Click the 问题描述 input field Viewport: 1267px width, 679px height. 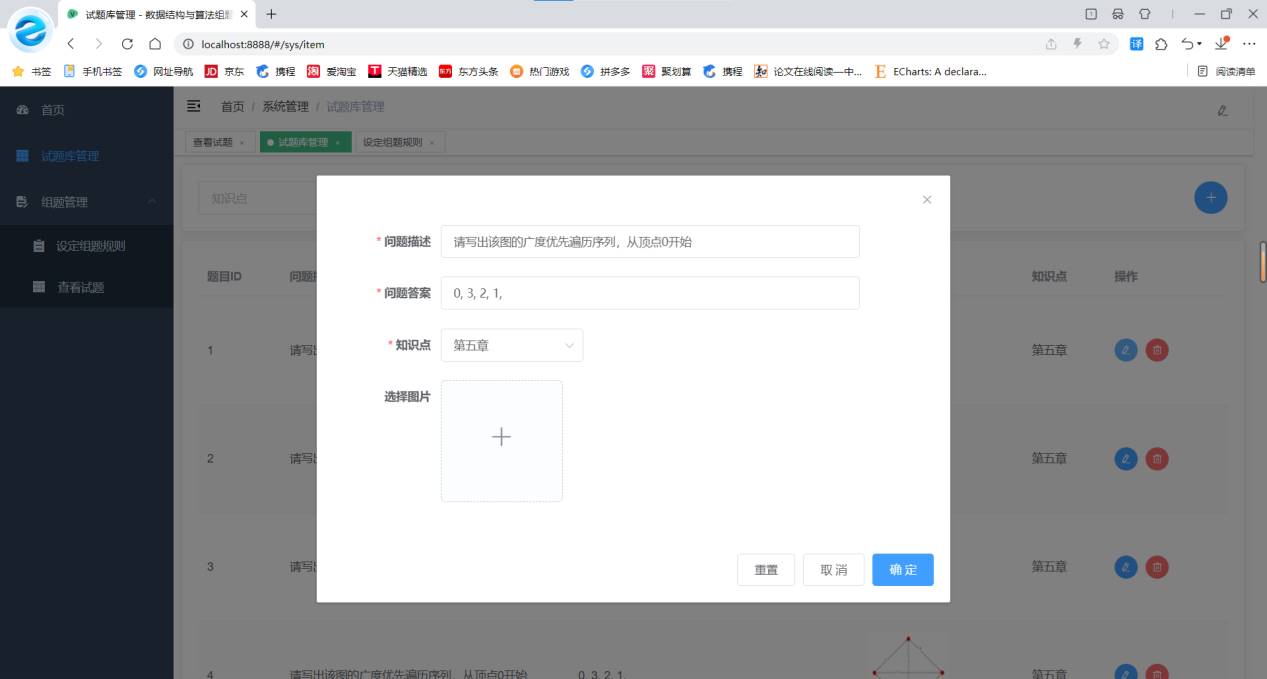pyautogui.click(x=650, y=241)
